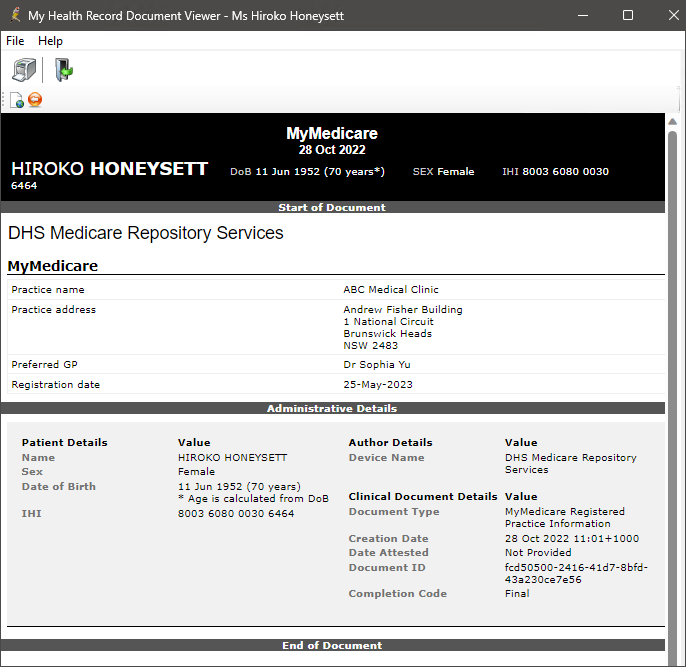Click the IHI 8003 6080 0030 banner text
686x667 pixels.
555,171
